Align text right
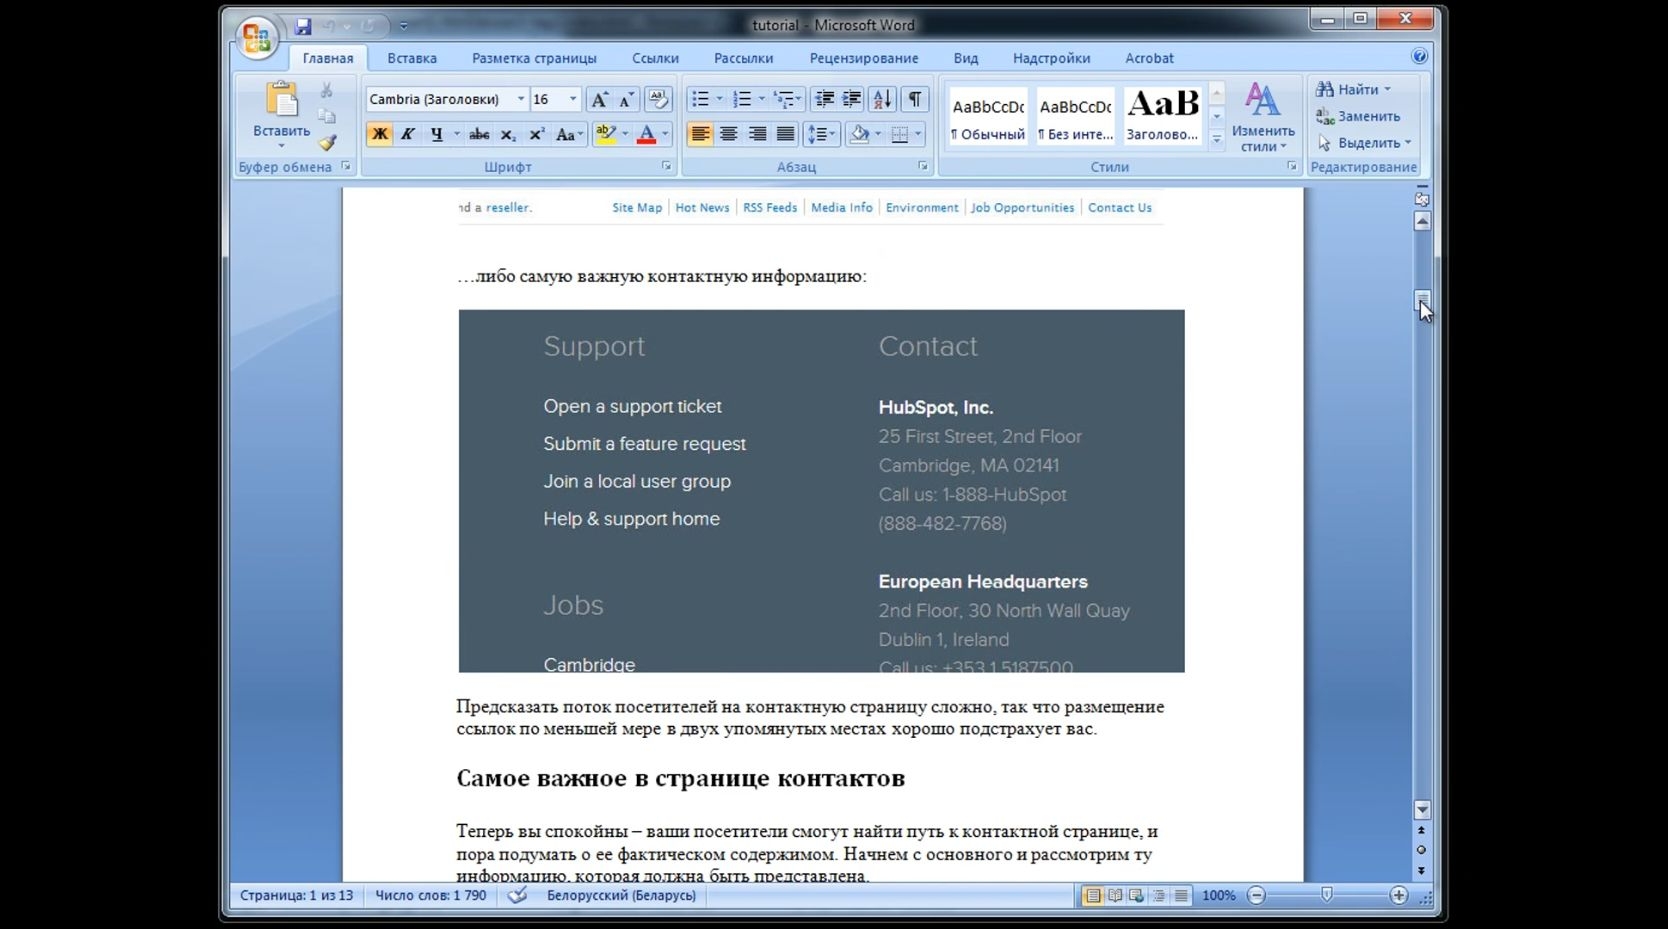The width and height of the screenshot is (1668, 929). coord(757,134)
